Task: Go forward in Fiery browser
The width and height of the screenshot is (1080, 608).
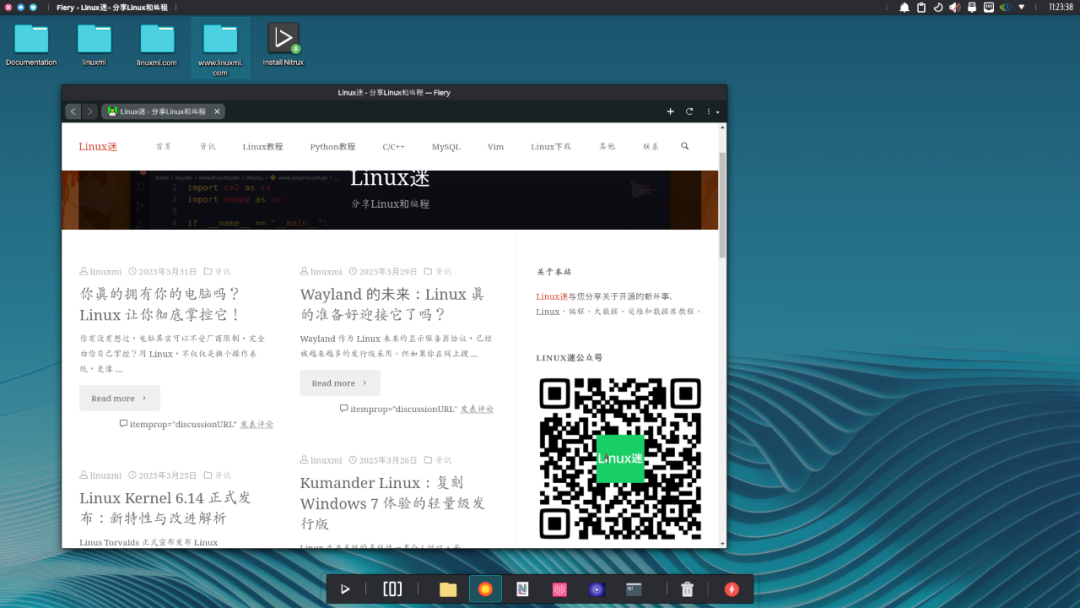Action: point(90,111)
